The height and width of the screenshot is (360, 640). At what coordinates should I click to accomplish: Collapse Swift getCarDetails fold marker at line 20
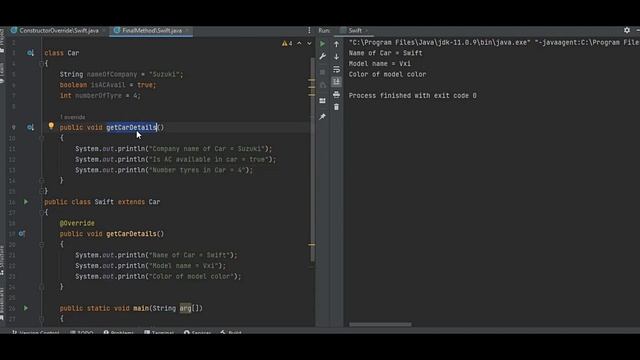click(42, 244)
